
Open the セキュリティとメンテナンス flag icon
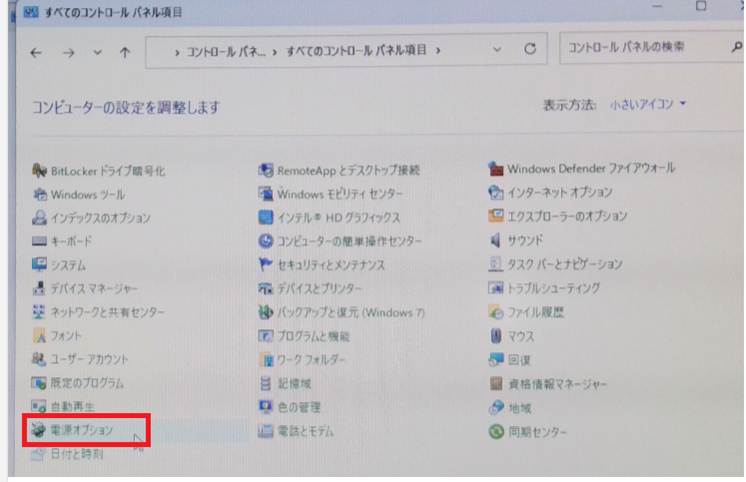click(266, 264)
